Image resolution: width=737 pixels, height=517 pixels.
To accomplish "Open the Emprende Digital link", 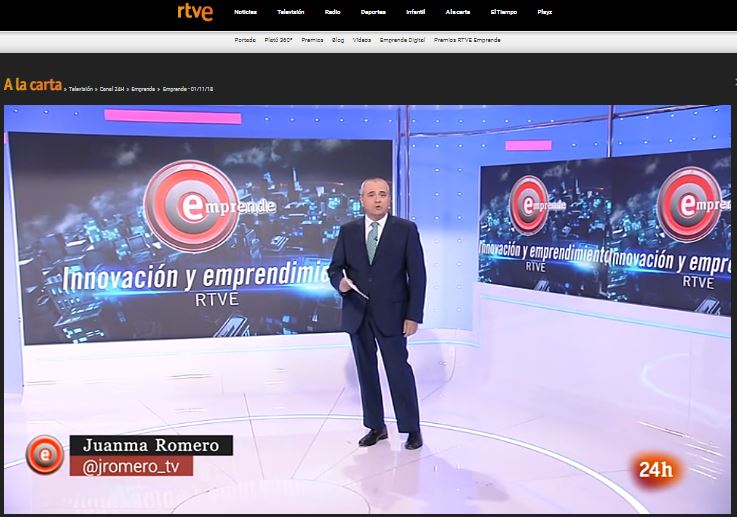I will [x=402, y=40].
